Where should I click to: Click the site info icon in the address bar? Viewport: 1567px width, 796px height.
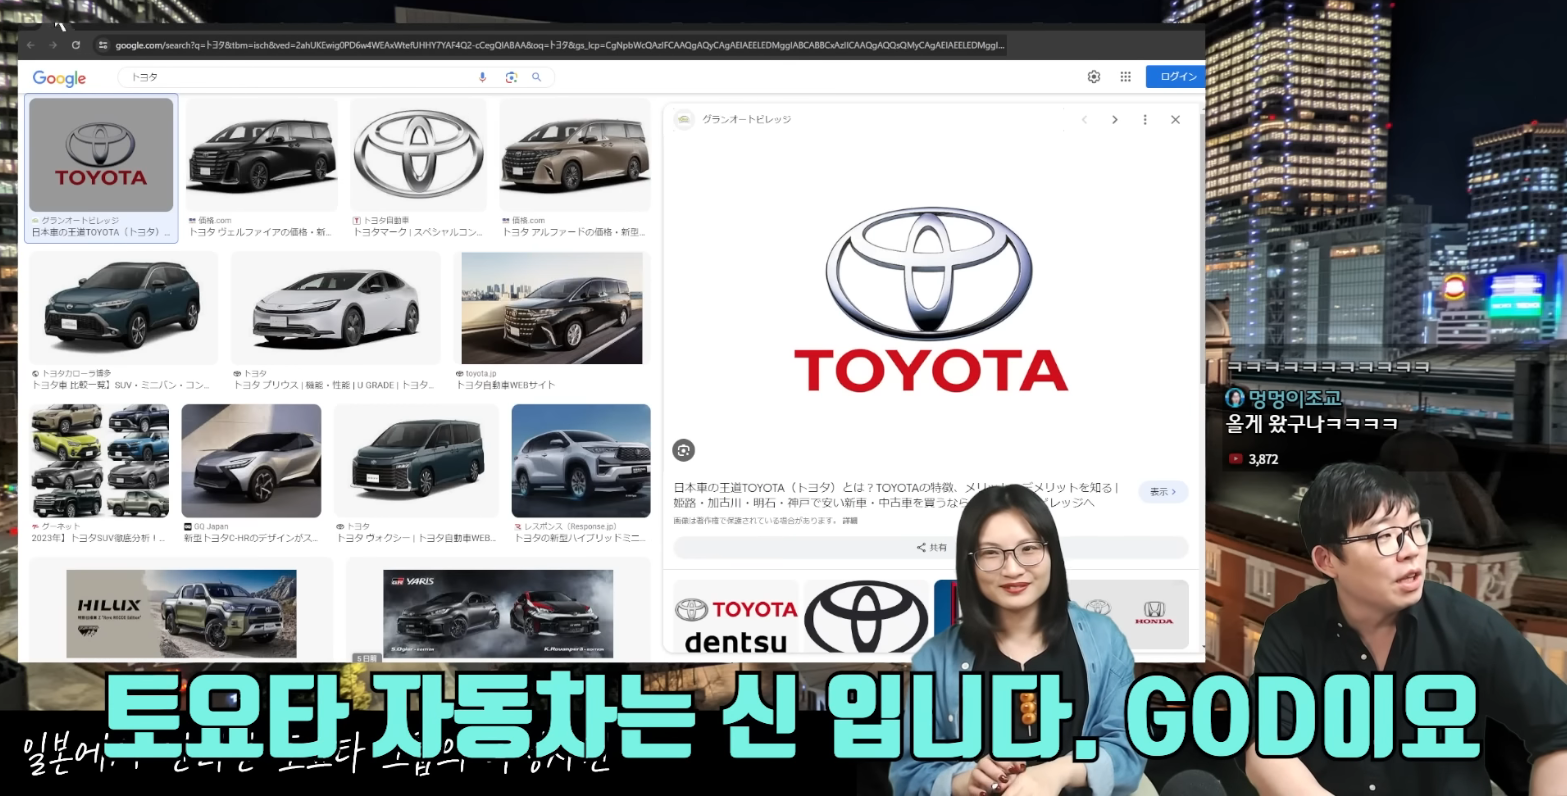[104, 44]
